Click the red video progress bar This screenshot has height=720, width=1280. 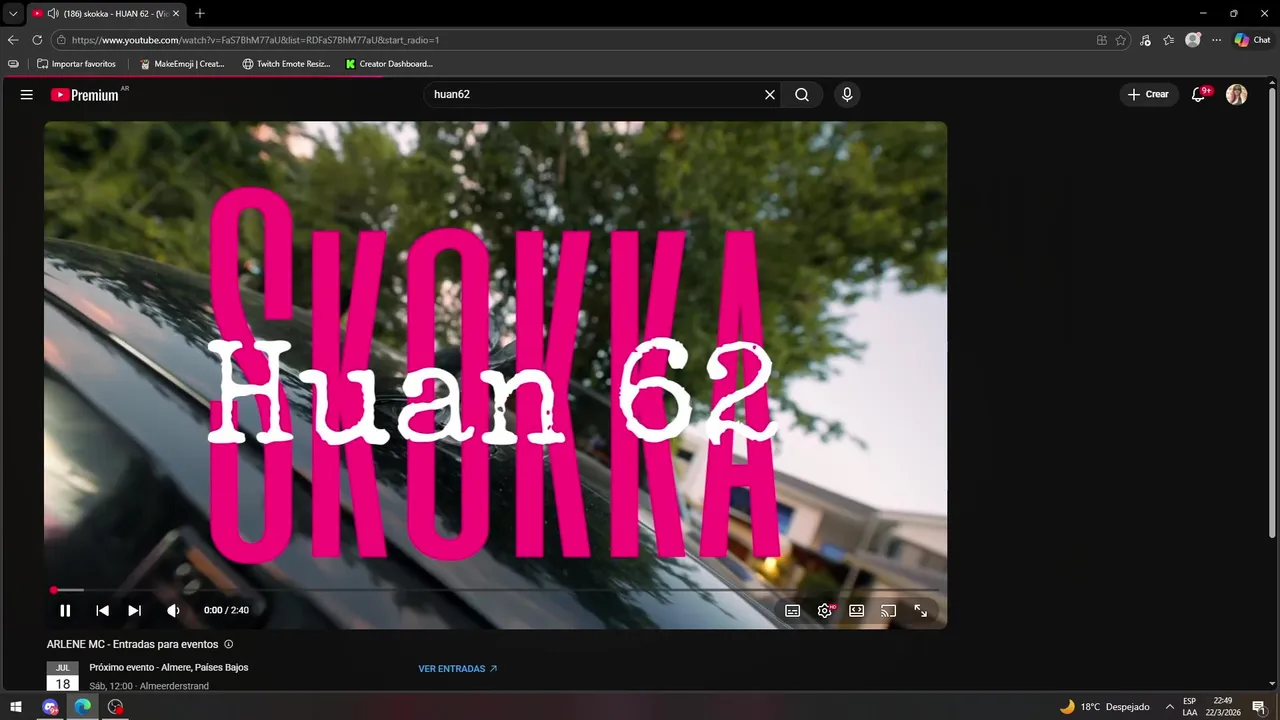pos(495,590)
